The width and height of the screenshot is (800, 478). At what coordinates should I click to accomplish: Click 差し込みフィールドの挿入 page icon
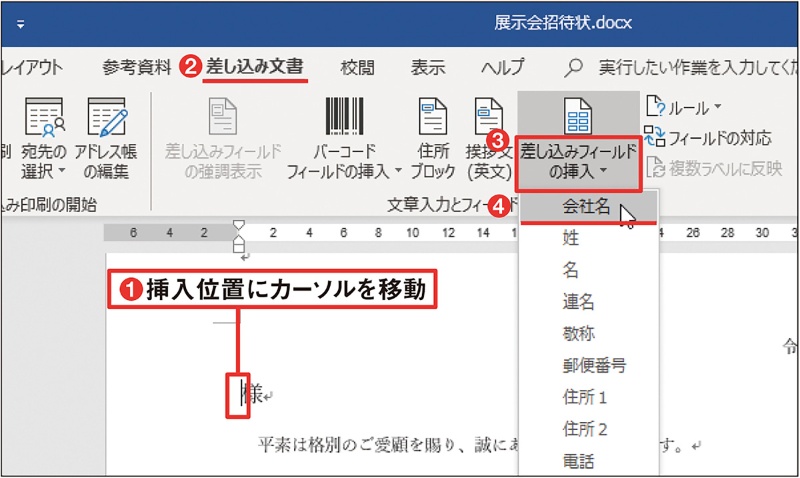tap(578, 116)
